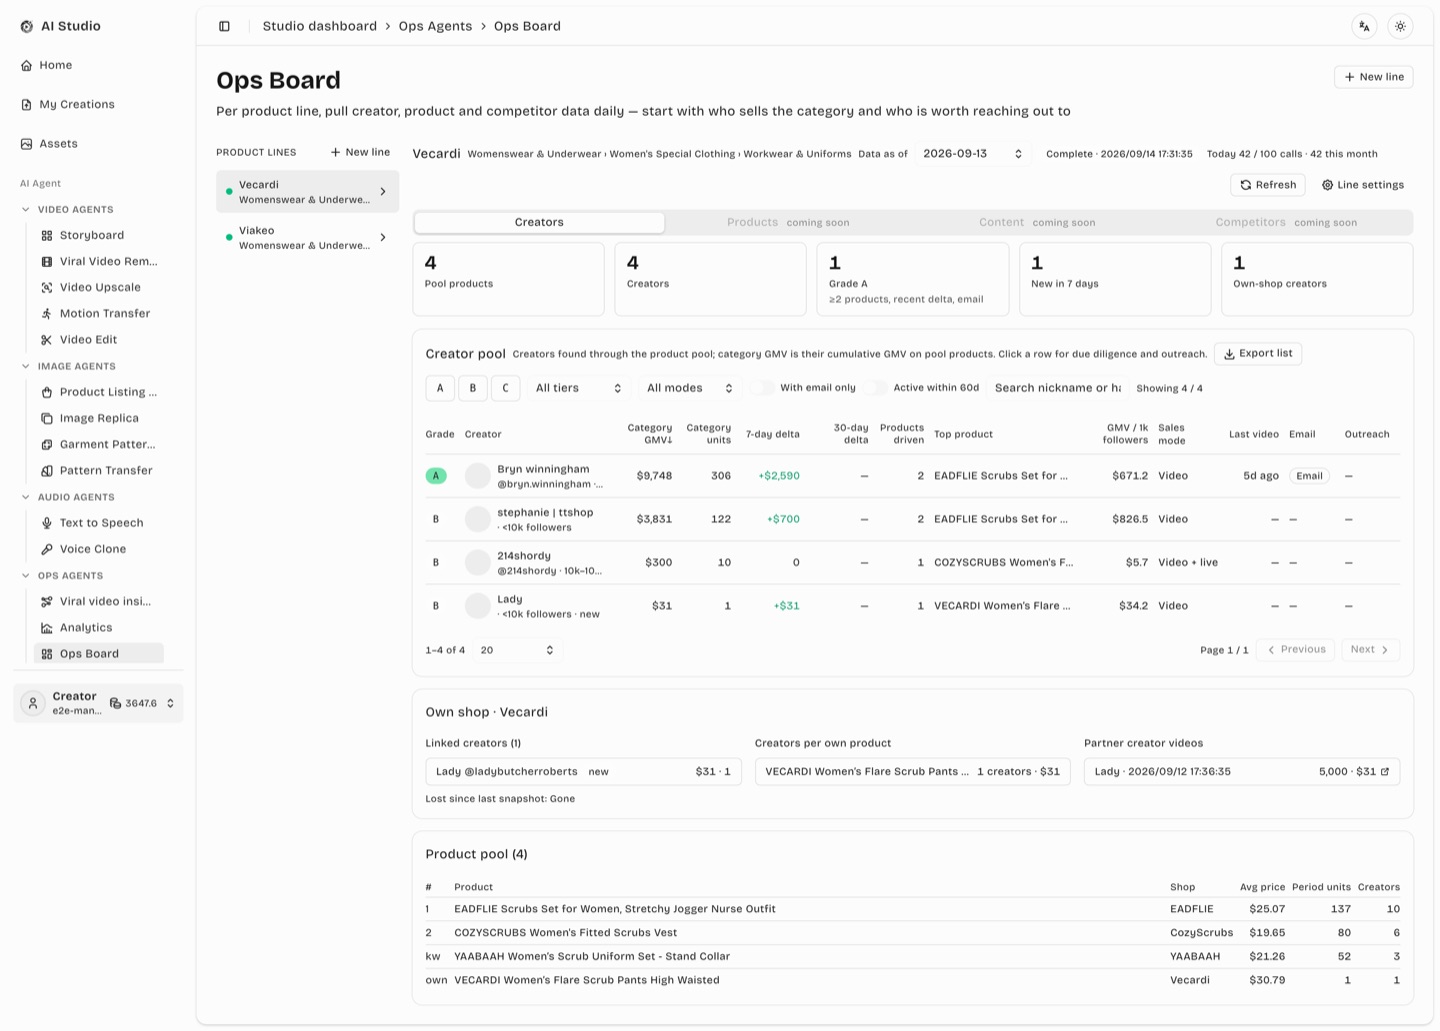Open the All tiers dropdown
The height and width of the screenshot is (1031, 1440).
[x=578, y=388]
